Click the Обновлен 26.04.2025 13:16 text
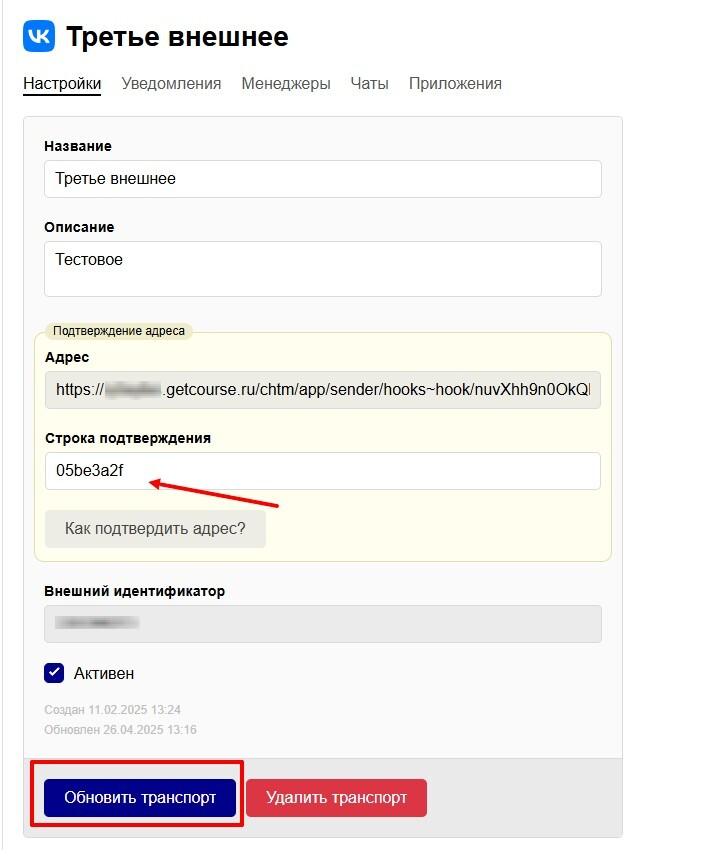Viewport: 710px width, 850px height. 120,730
